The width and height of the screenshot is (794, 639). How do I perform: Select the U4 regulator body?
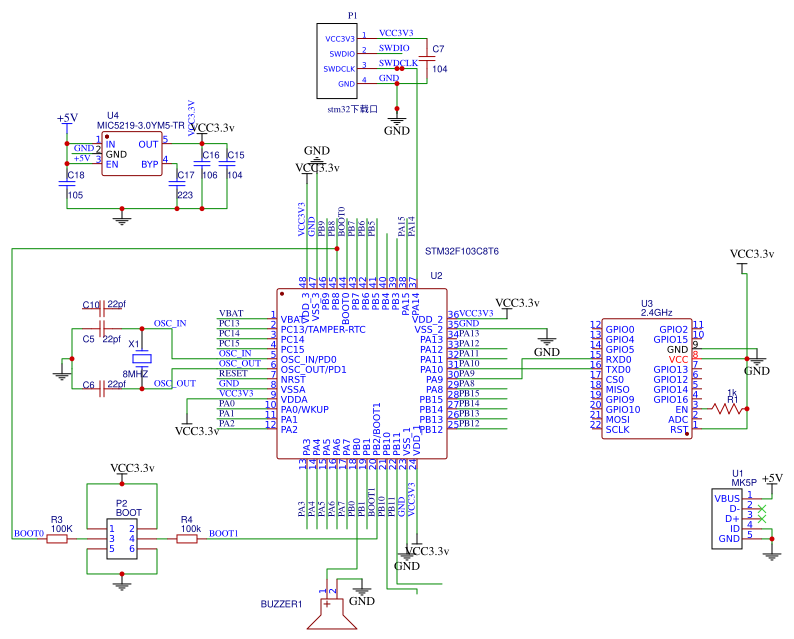pyautogui.click(x=132, y=153)
